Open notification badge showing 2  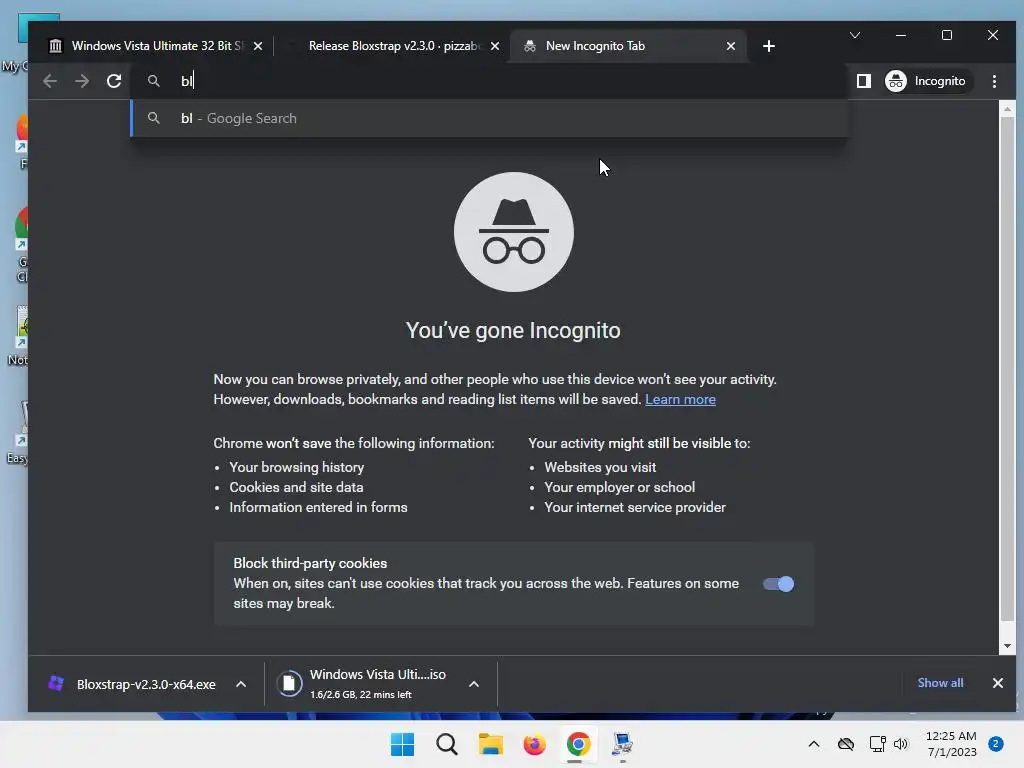pyautogui.click(x=996, y=744)
